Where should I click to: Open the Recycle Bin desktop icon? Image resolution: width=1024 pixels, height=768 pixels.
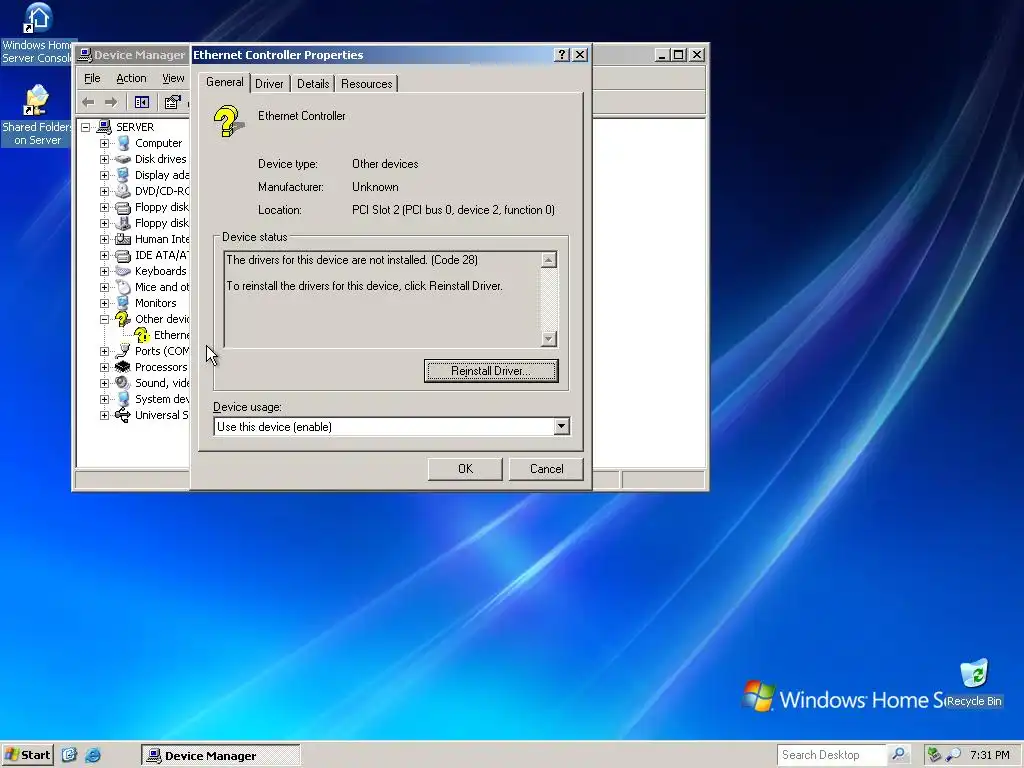pyautogui.click(x=974, y=683)
